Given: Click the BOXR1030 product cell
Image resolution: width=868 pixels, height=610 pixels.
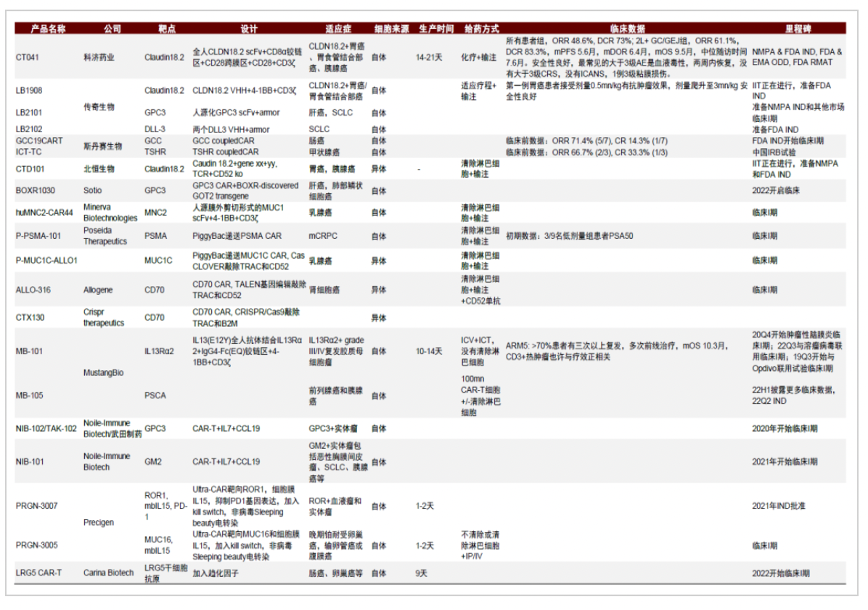Looking at the screenshot, I should point(35,190).
